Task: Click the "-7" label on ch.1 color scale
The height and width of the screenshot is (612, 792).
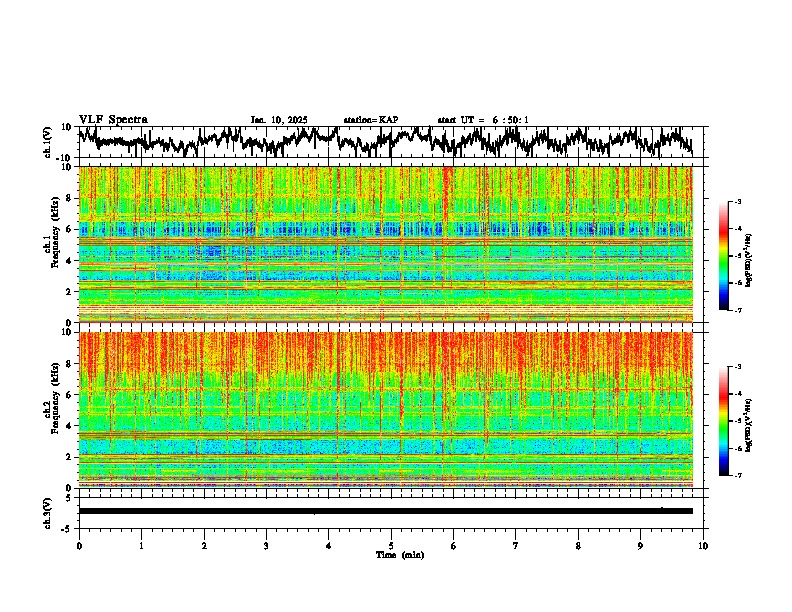Action: 738,310
